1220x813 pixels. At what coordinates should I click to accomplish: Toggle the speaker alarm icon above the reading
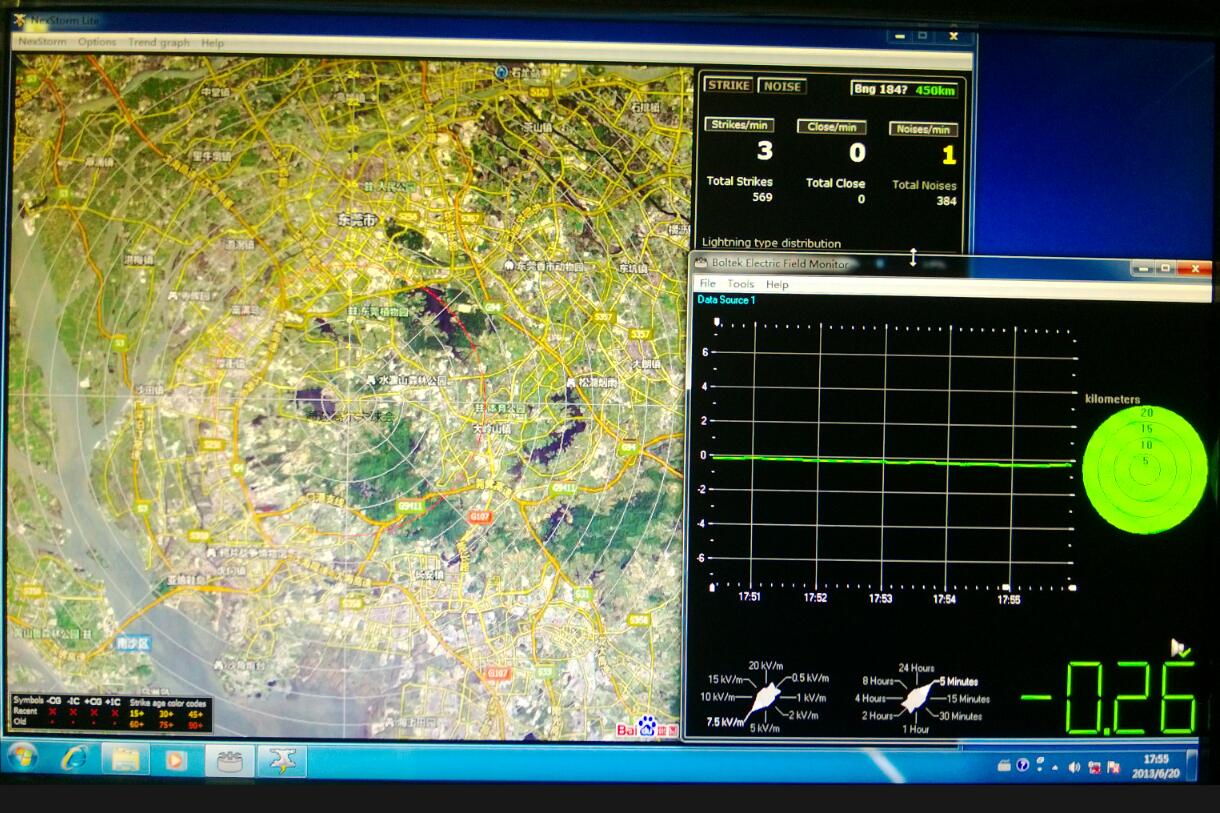coord(1181,648)
